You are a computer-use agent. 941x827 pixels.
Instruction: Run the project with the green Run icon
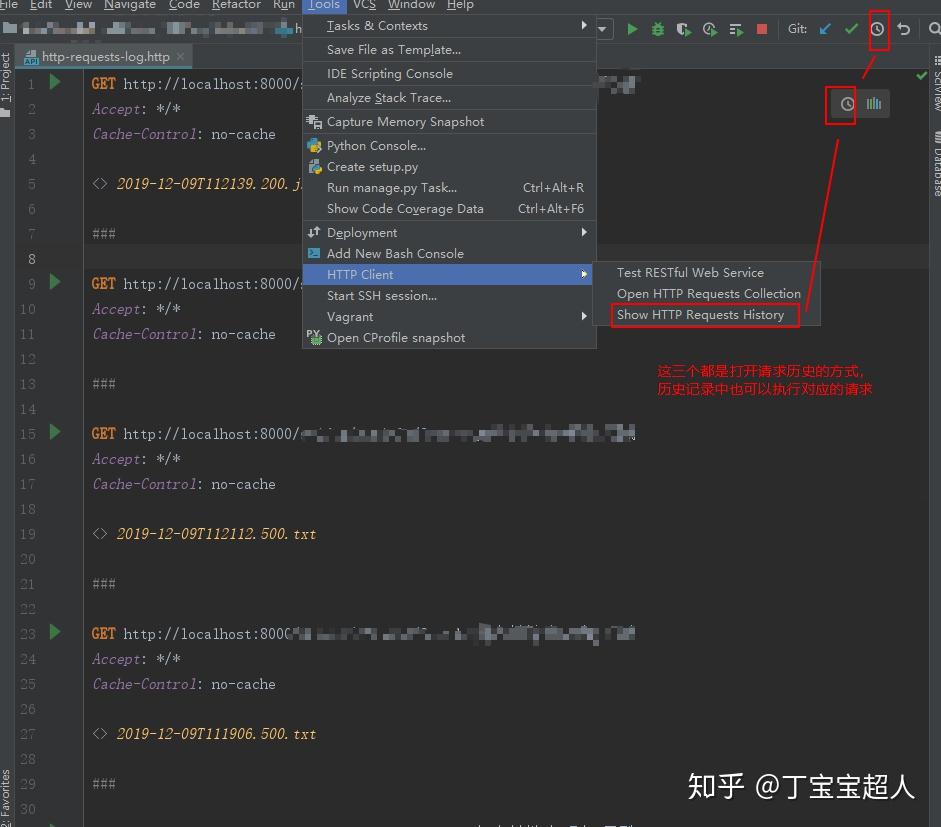tap(632, 29)
